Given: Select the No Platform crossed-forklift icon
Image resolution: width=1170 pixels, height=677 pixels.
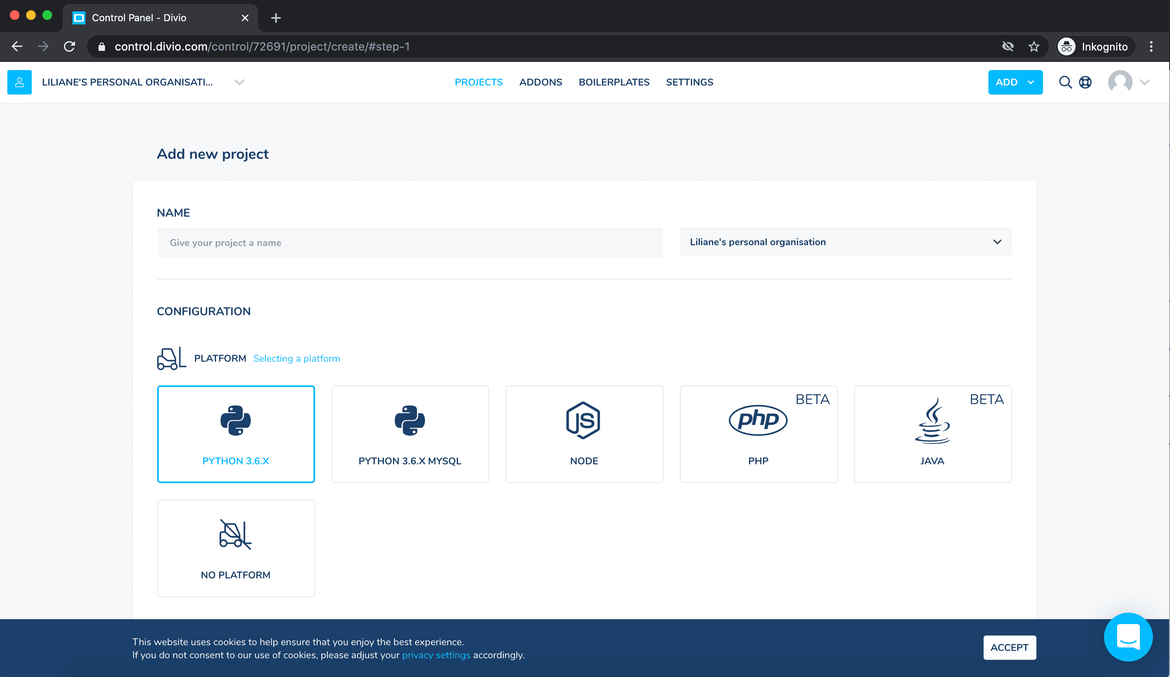Looking at the screenshot, I should click(236, 535).
